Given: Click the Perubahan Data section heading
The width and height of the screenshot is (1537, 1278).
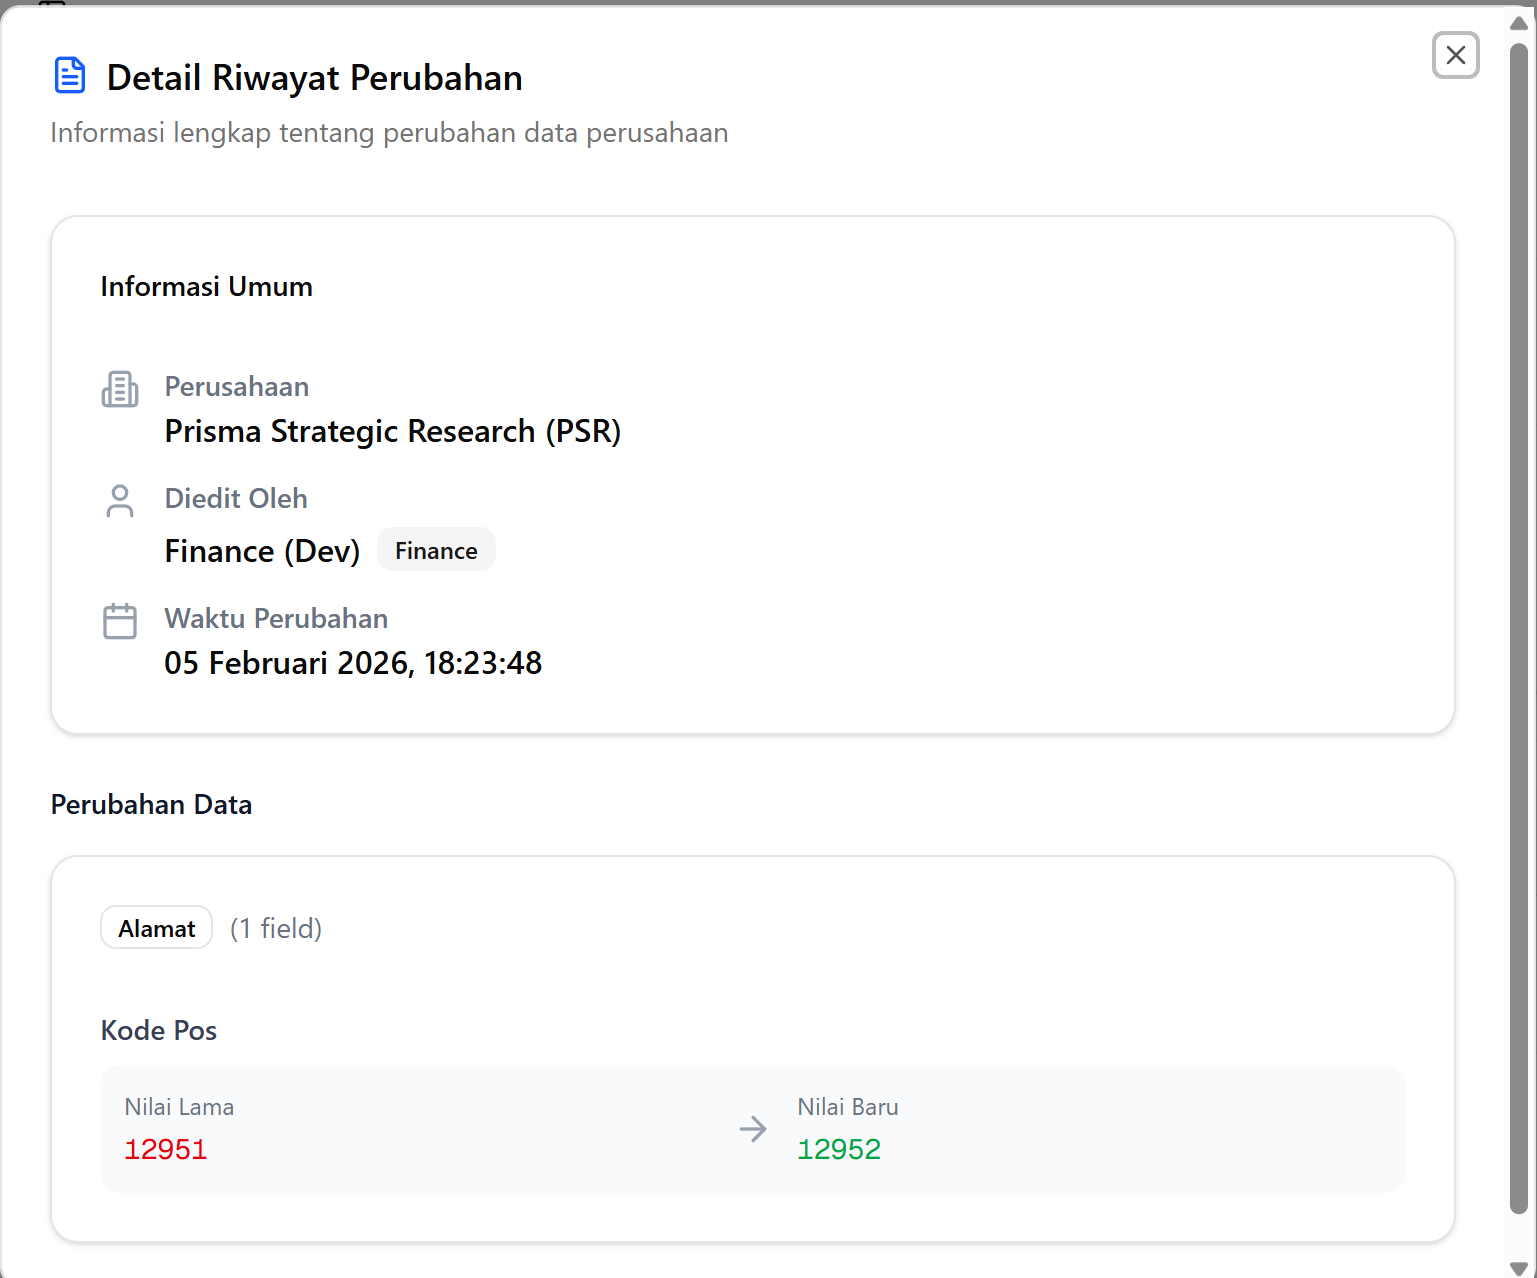Looking at the screenshot, I should click(151, 805).
